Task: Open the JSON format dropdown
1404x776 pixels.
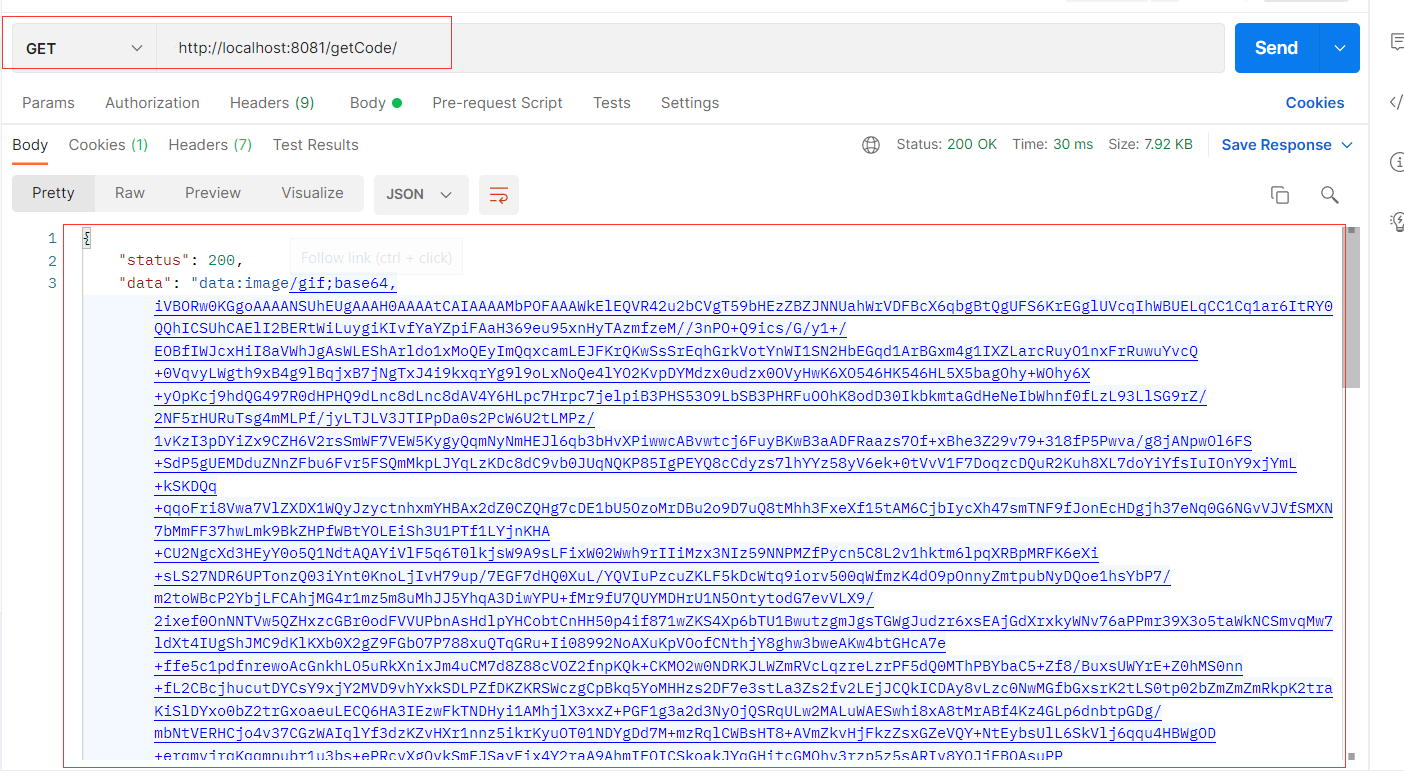Action: point(421,194)
